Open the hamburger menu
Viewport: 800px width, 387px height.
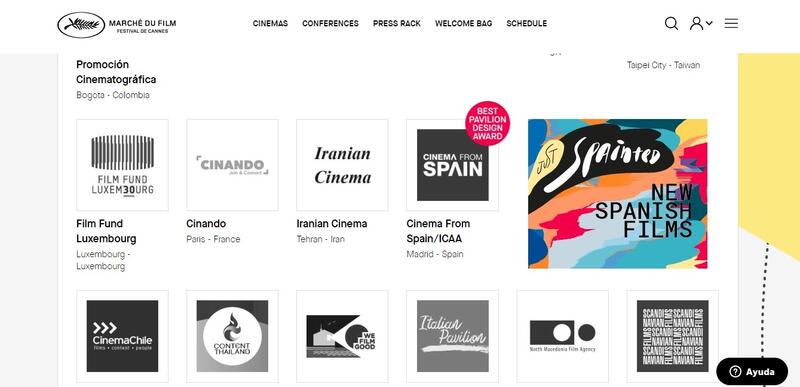[x=731, y=23]
